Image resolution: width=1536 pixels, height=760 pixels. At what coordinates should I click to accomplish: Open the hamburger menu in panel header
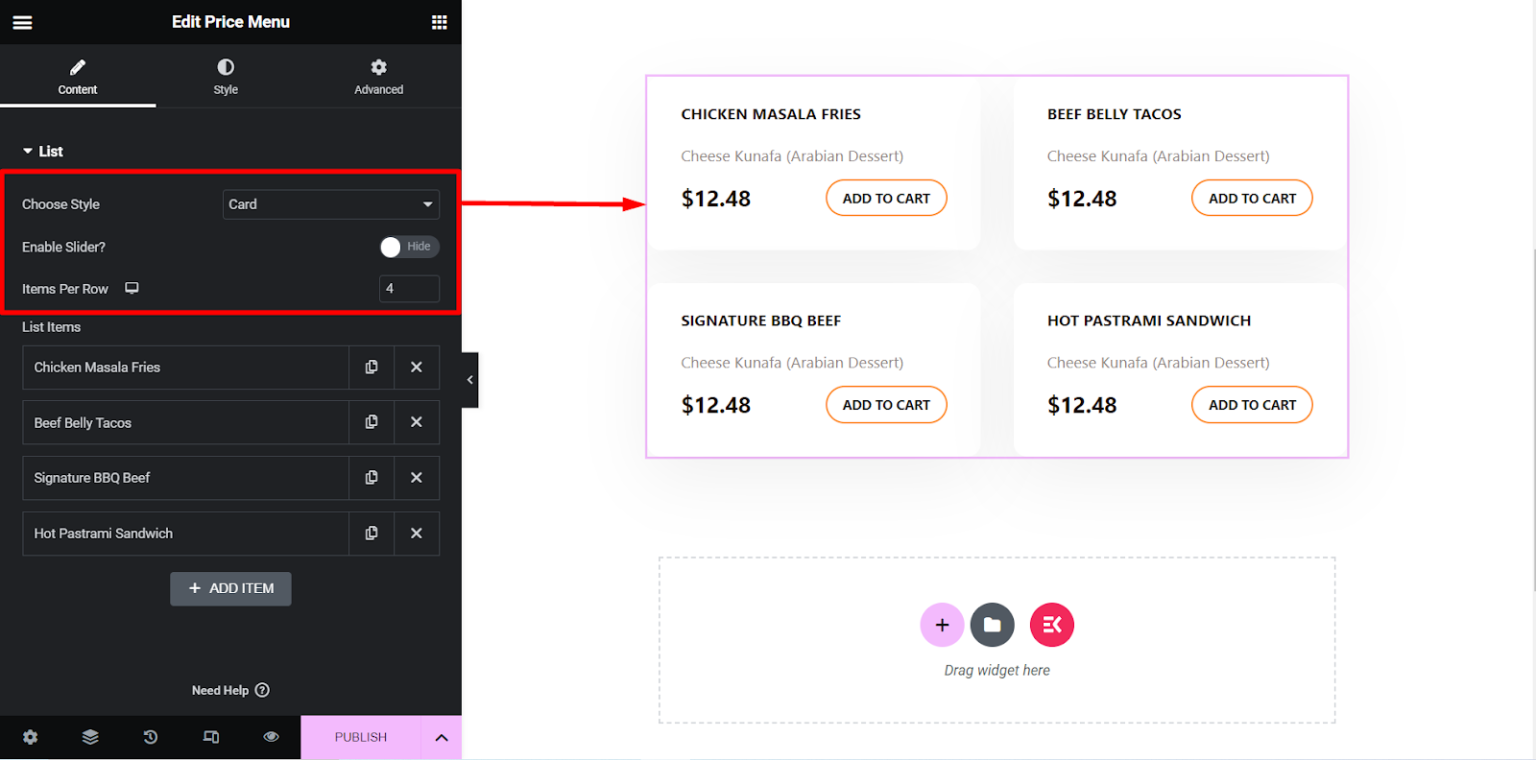[22, 21]
